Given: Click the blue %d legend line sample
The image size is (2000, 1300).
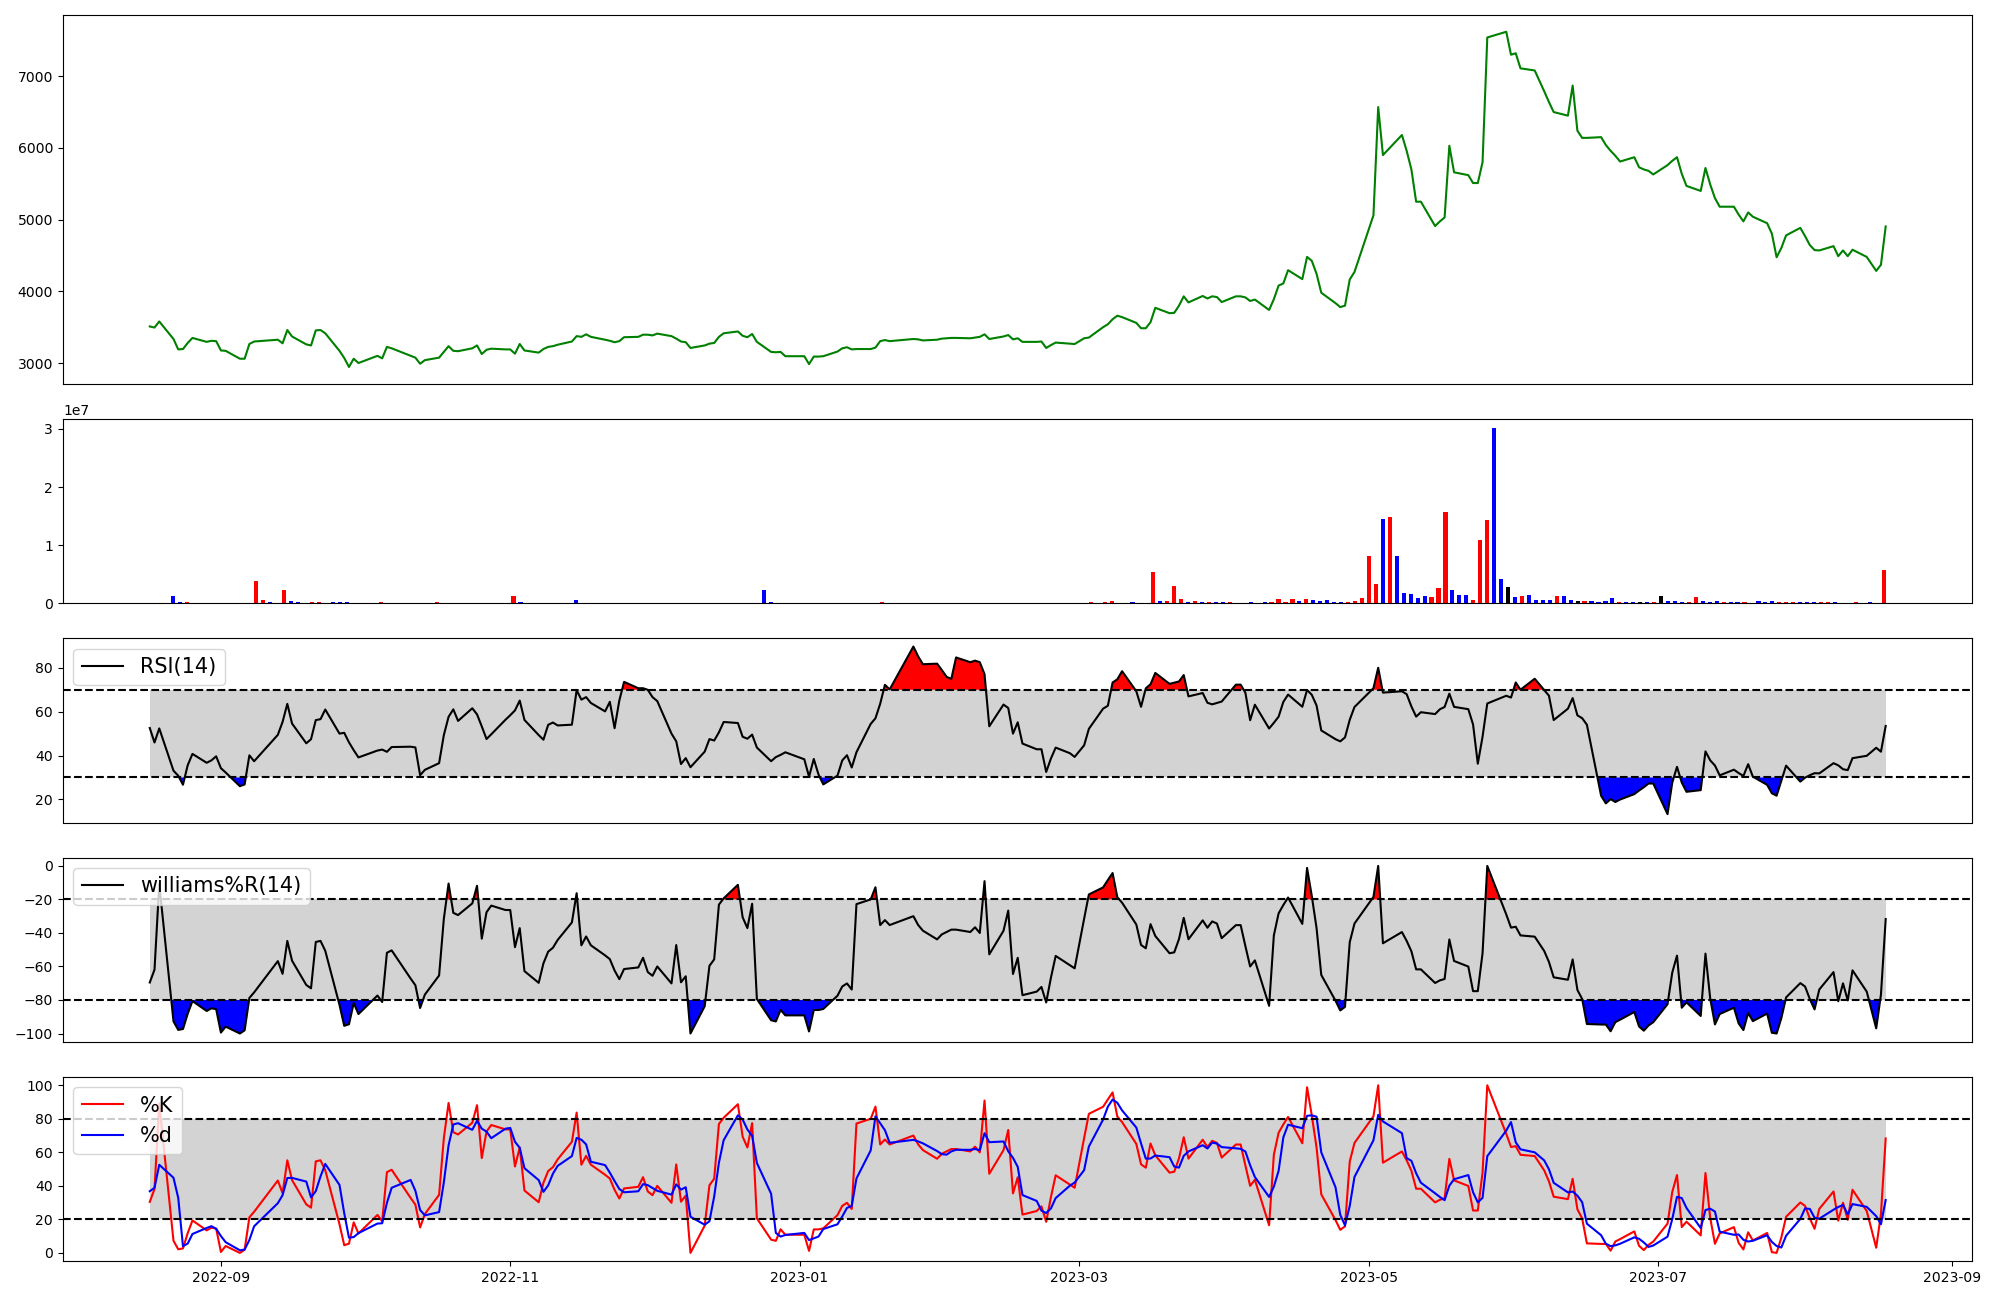Looking at the screenshot, I should (x=102, y=1135).
